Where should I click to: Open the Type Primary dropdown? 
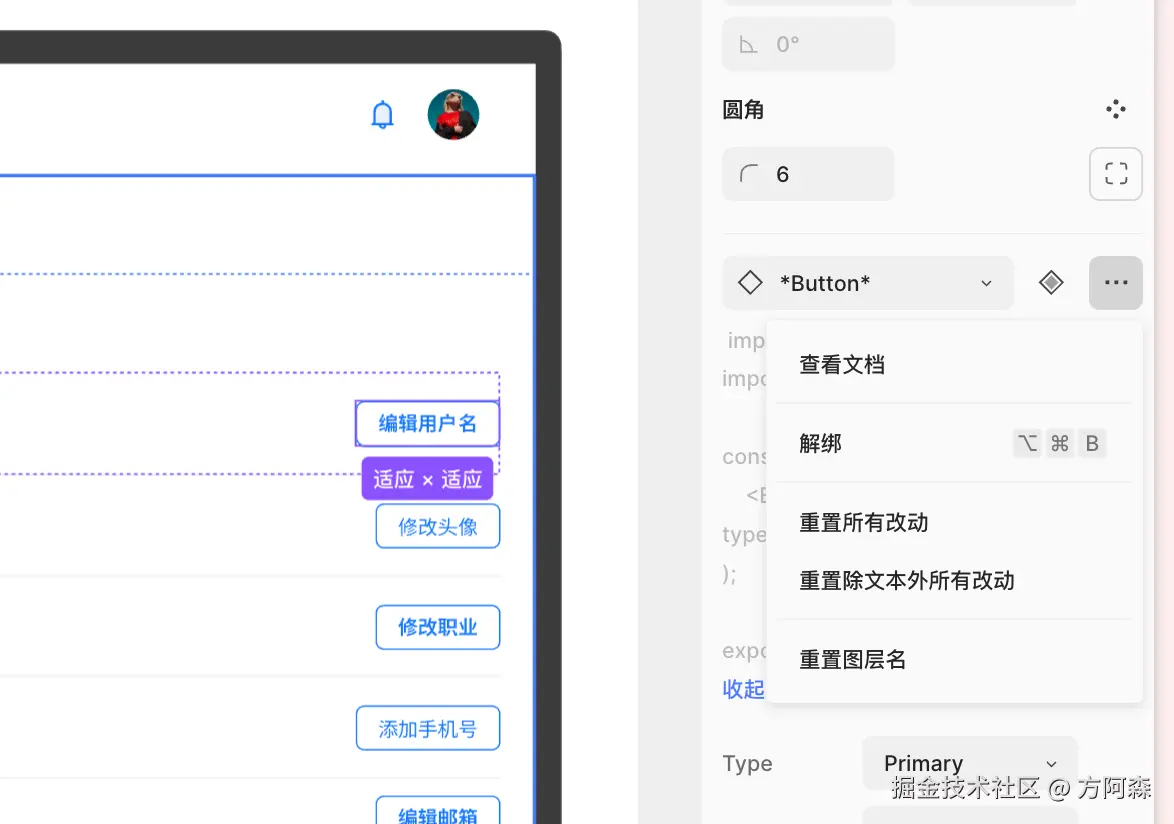point(970,763)
